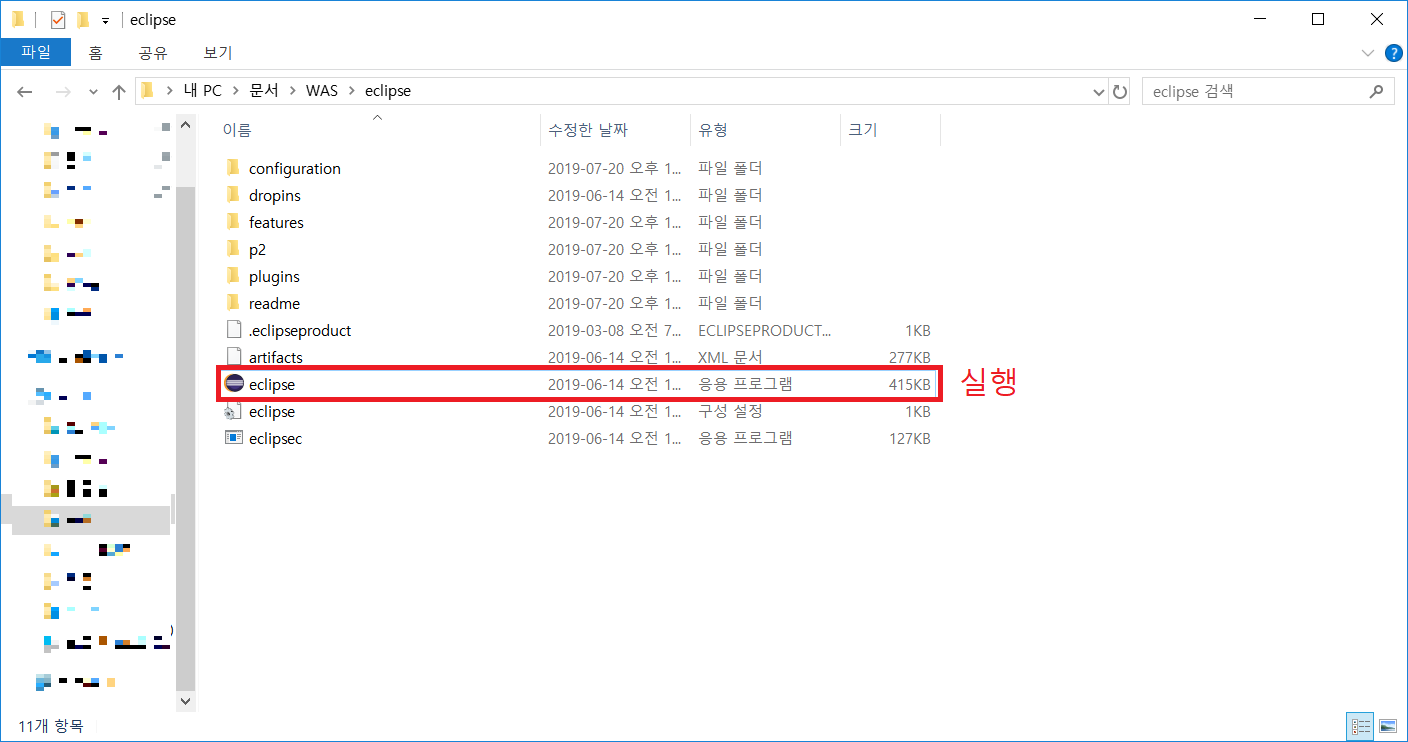Open the quick access toolbar customize dropdown

point(105,21)
